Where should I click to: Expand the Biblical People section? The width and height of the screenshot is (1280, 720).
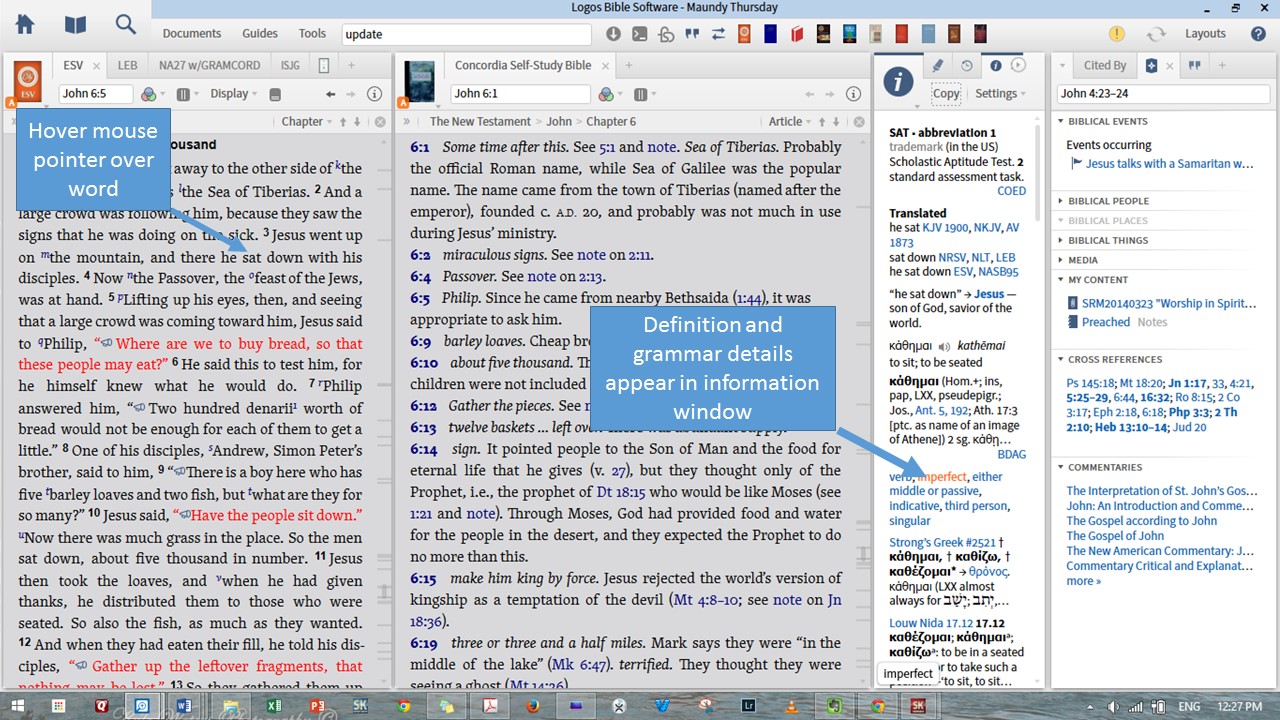[x=1108, y=201]
